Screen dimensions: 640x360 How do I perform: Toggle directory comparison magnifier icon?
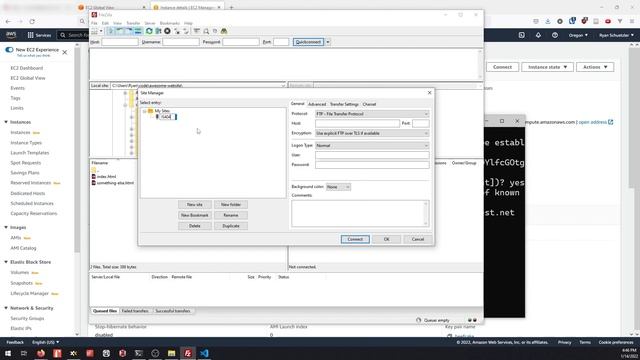pyautogui.click(x=206, y=31)
